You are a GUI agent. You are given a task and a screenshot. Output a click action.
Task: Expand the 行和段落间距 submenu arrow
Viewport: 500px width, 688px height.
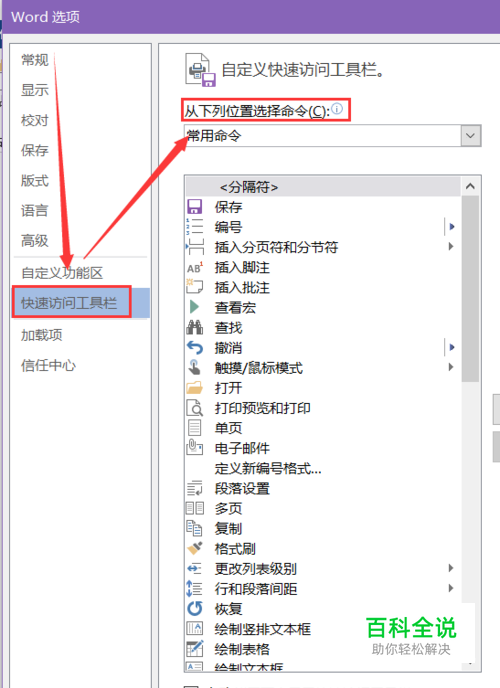[x=451, y=588]
